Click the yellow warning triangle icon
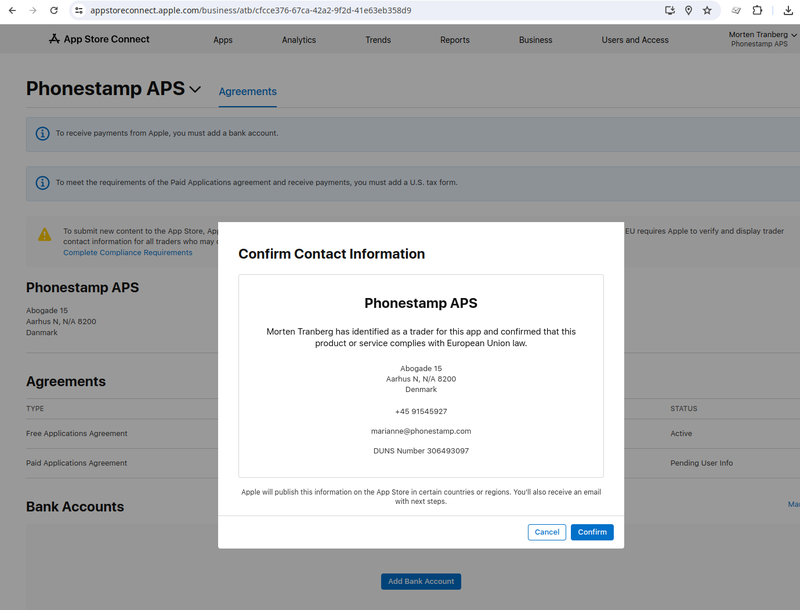Screen dimensions: 800x610 pos(44,234)
